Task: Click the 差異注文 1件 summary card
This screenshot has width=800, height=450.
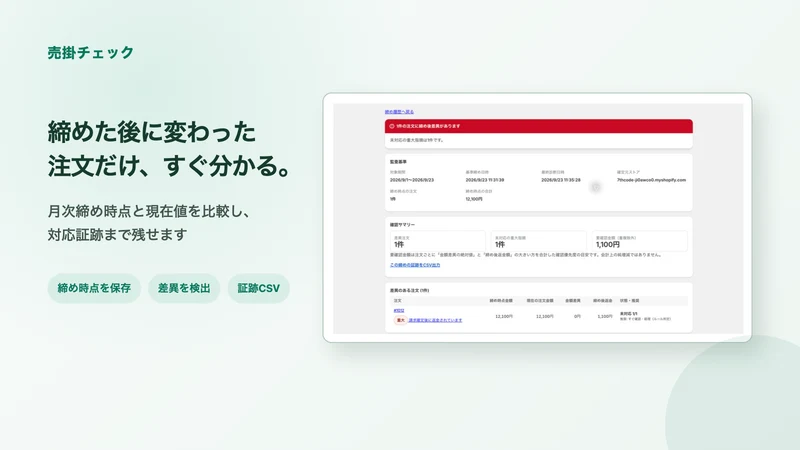Action: (438, 241)
